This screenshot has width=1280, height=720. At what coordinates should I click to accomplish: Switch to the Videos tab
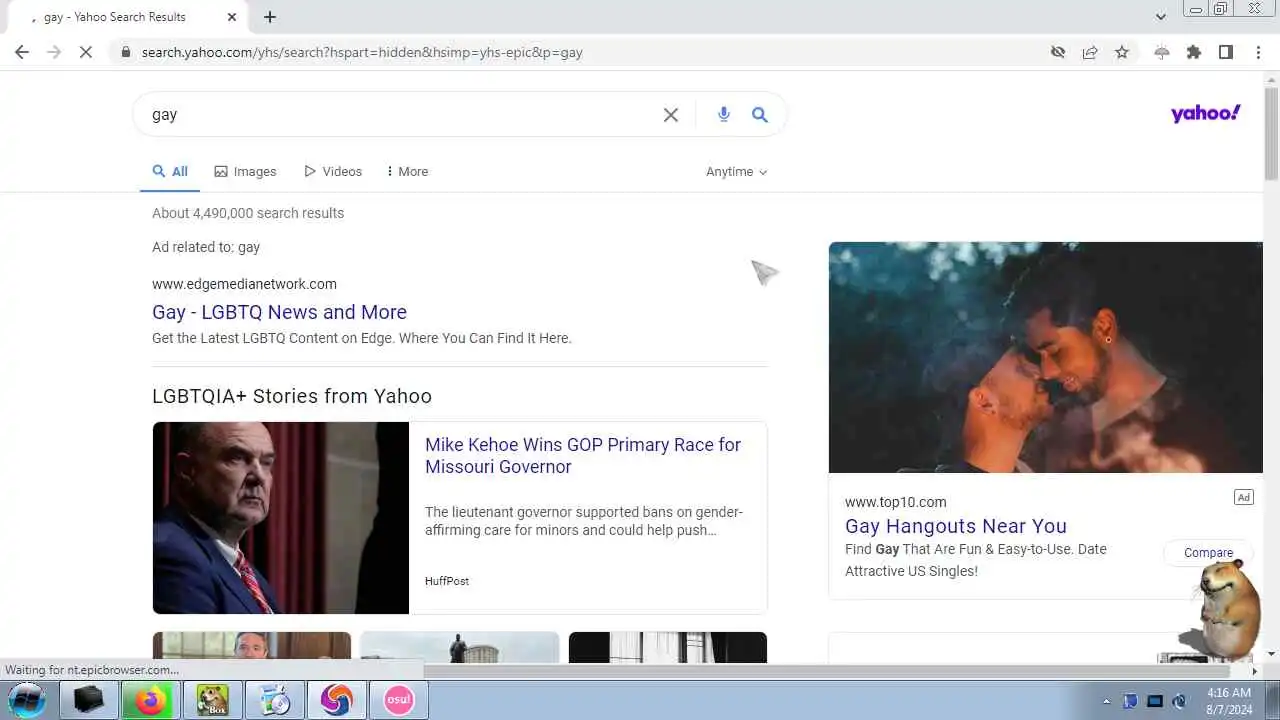pos(333,172)
